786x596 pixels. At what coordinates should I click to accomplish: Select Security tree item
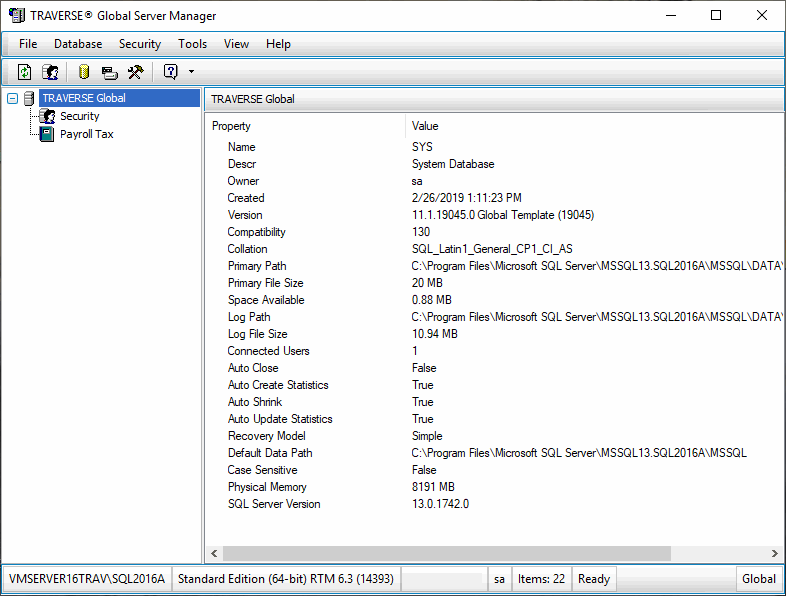[80, 116]
